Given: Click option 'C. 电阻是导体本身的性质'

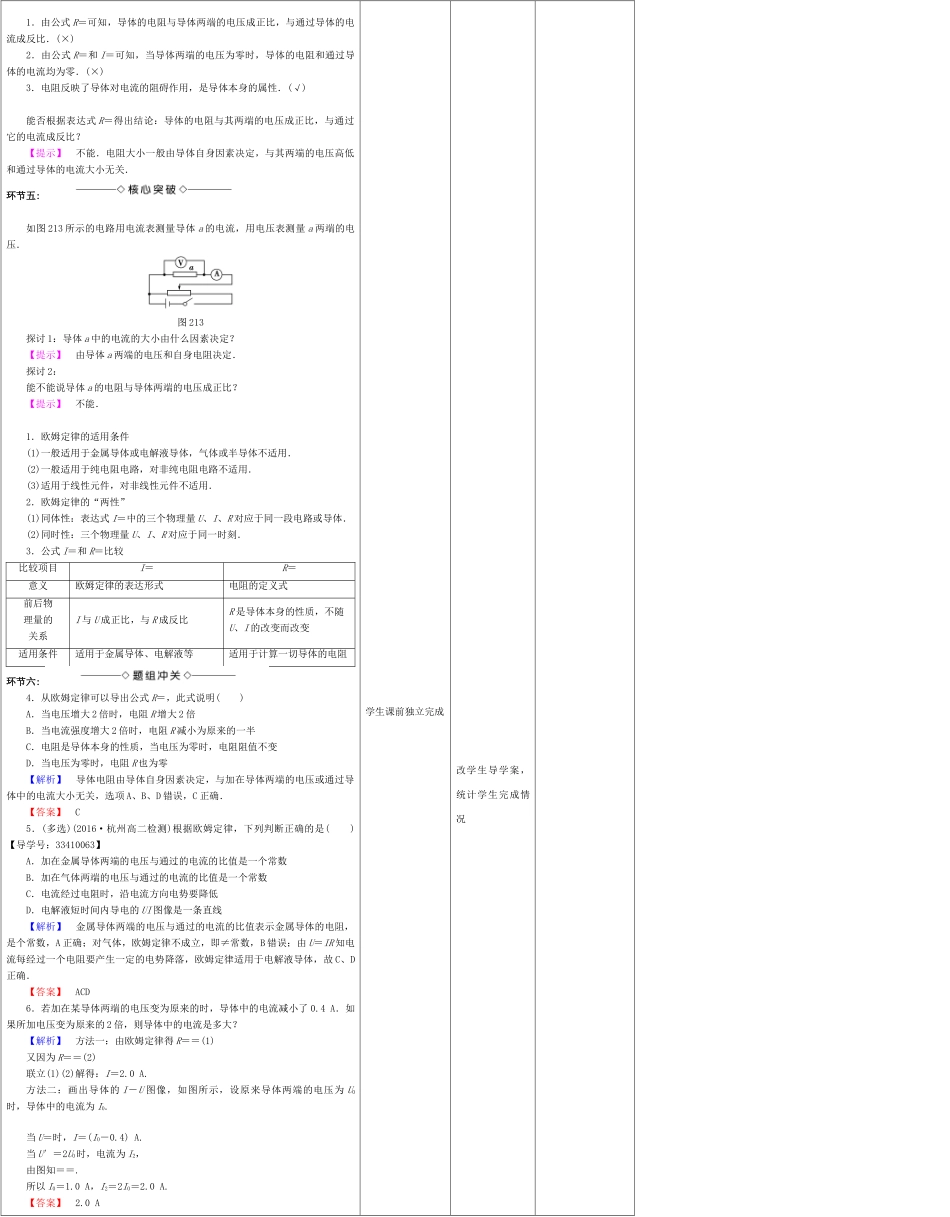Looking at the screenshot, I should pos(152,746).
